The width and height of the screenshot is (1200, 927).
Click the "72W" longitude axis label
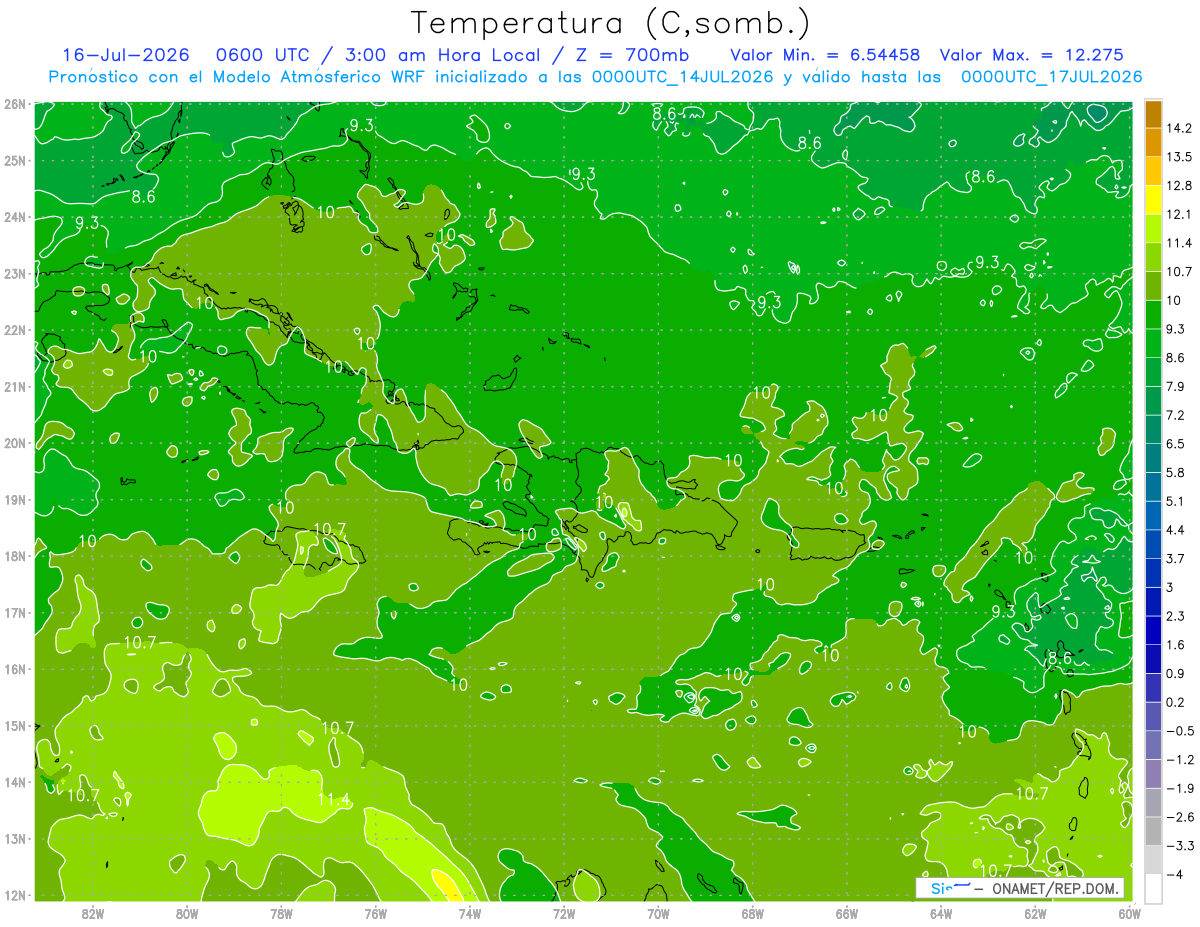point(564,913)
